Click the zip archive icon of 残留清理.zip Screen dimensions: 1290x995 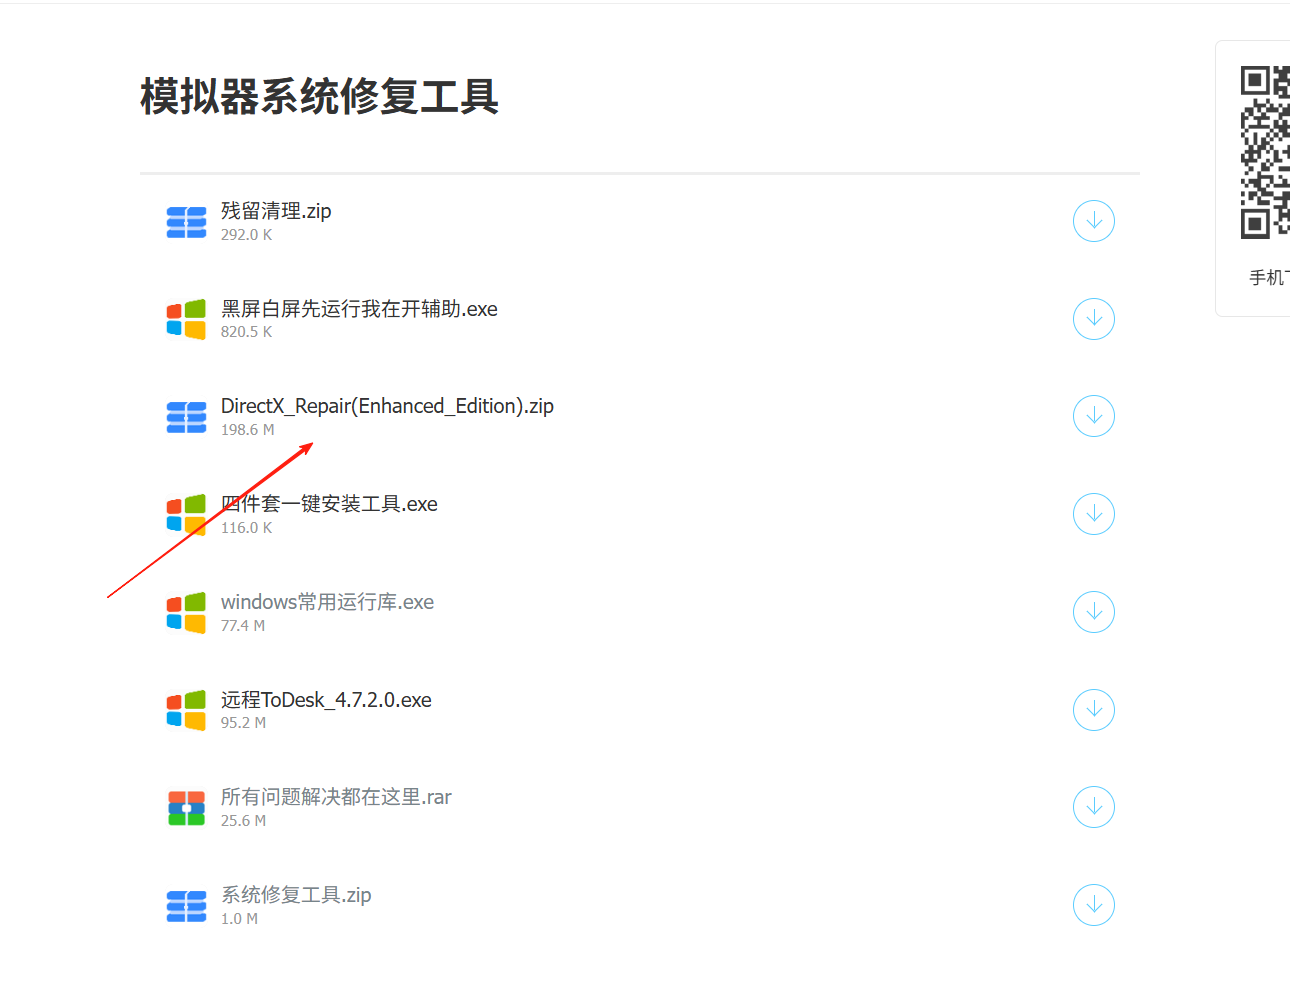(186, 222)
